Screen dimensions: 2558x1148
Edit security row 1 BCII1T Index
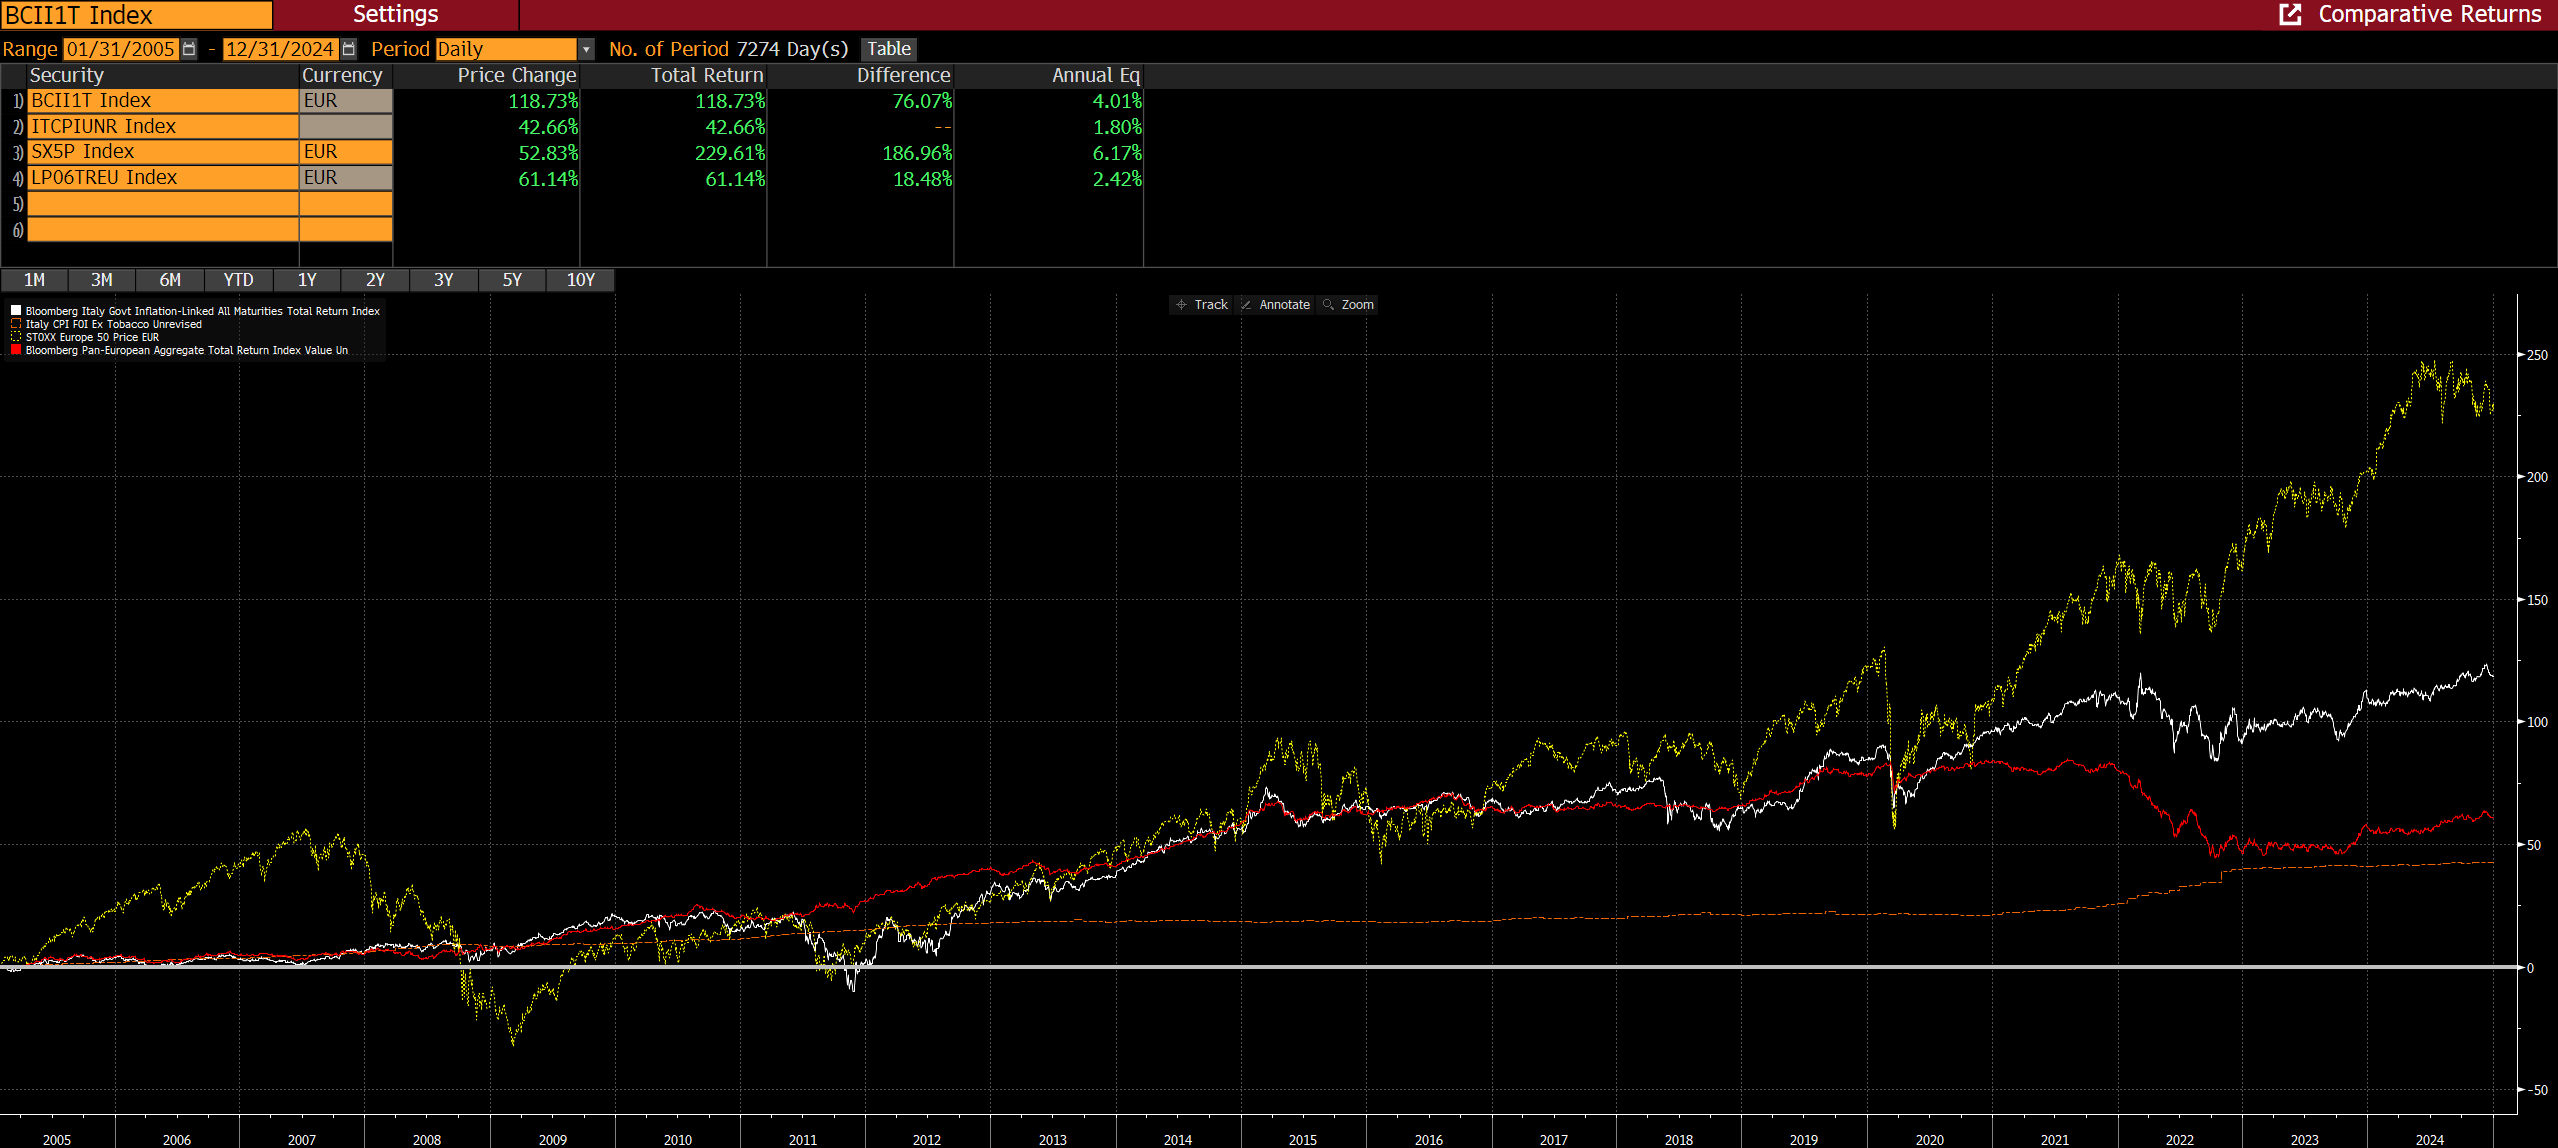click(x=163, y=101)
